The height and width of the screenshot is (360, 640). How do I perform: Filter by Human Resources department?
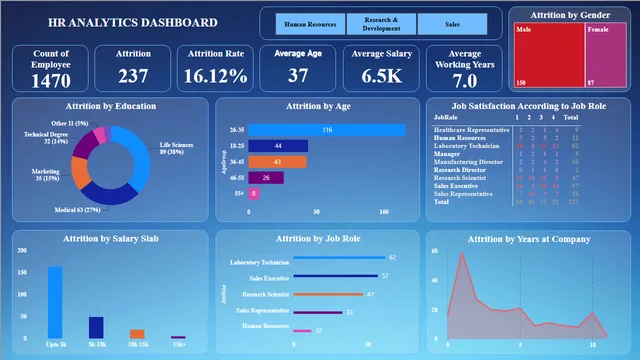pos(310,24)
